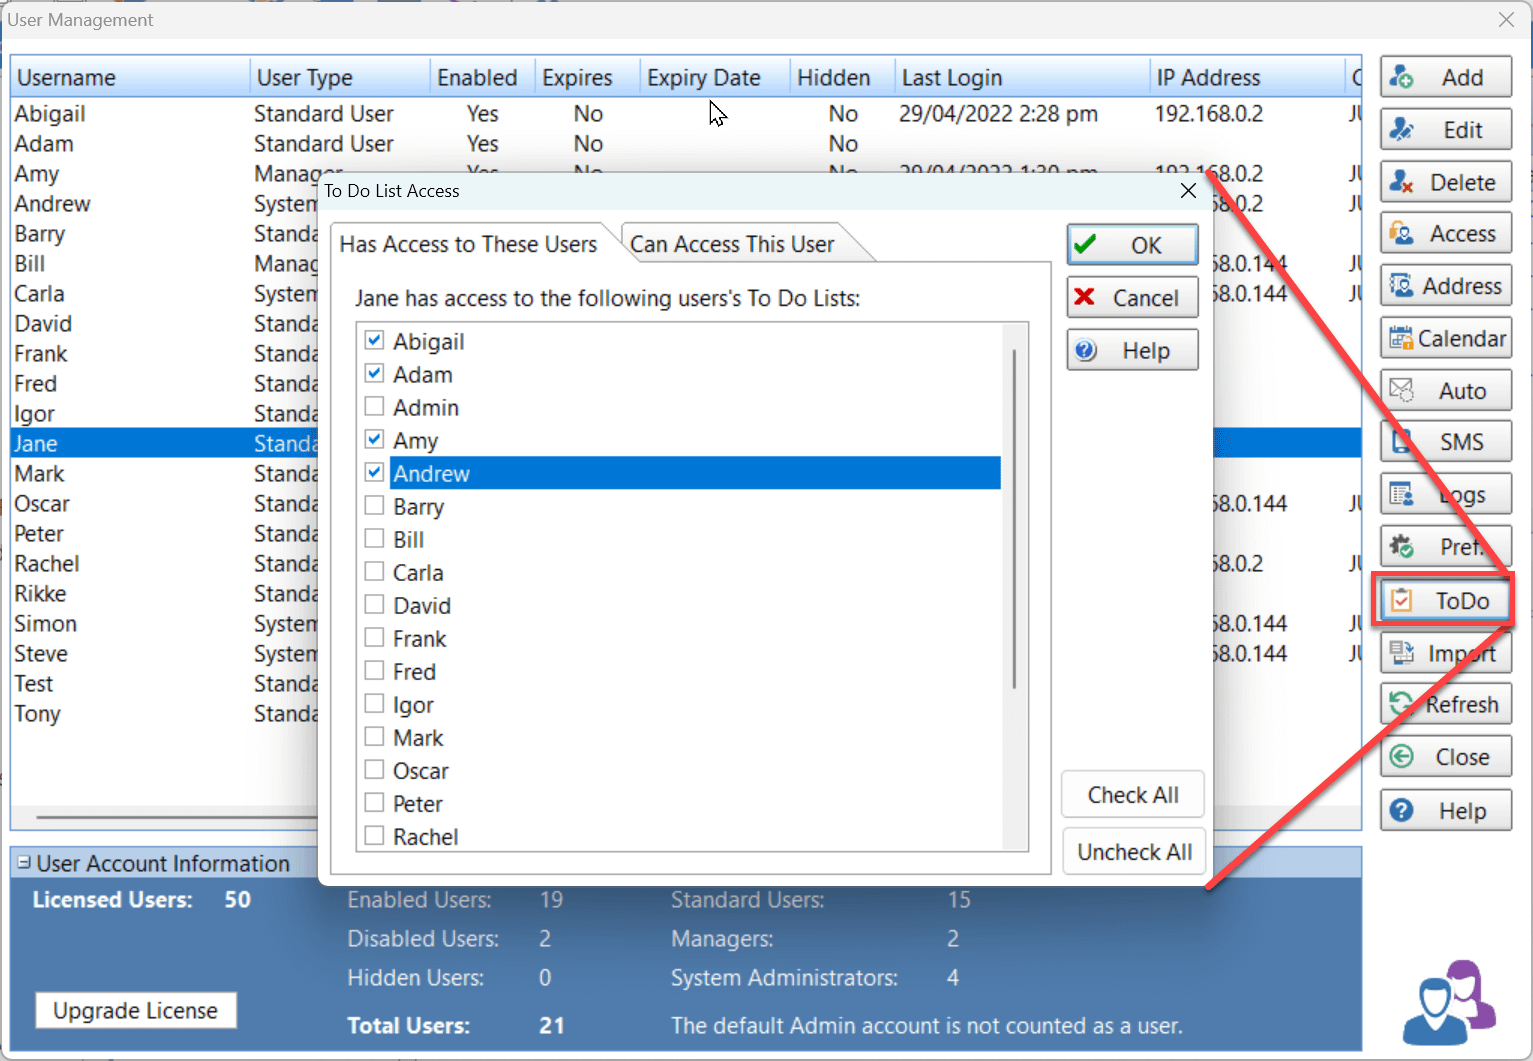Click the Delete user button
The height and width of the screenshot is (1061, 1533).
1445,182
